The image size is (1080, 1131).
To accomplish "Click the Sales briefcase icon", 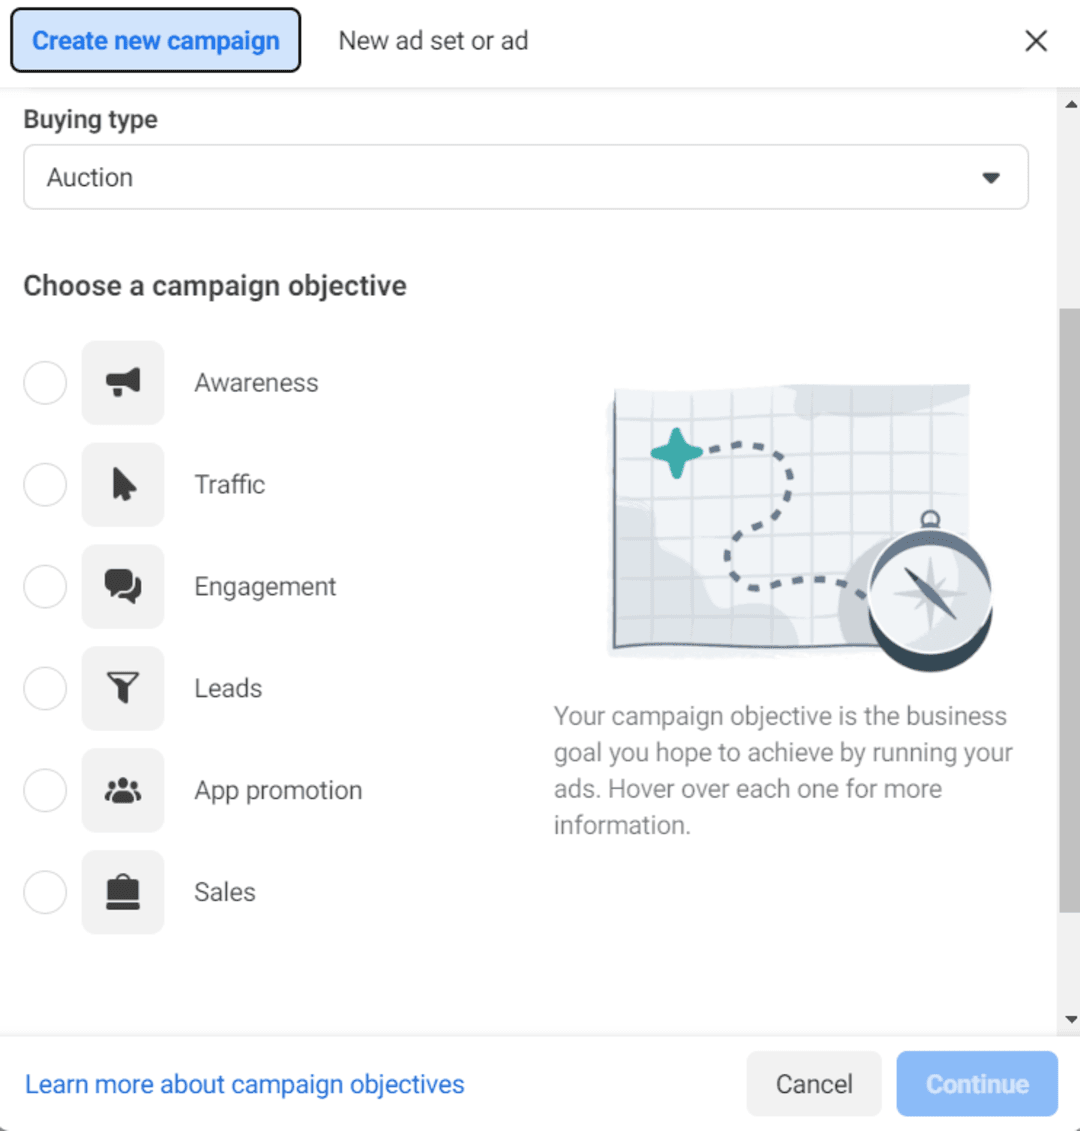I will click(x=123, y=892).
